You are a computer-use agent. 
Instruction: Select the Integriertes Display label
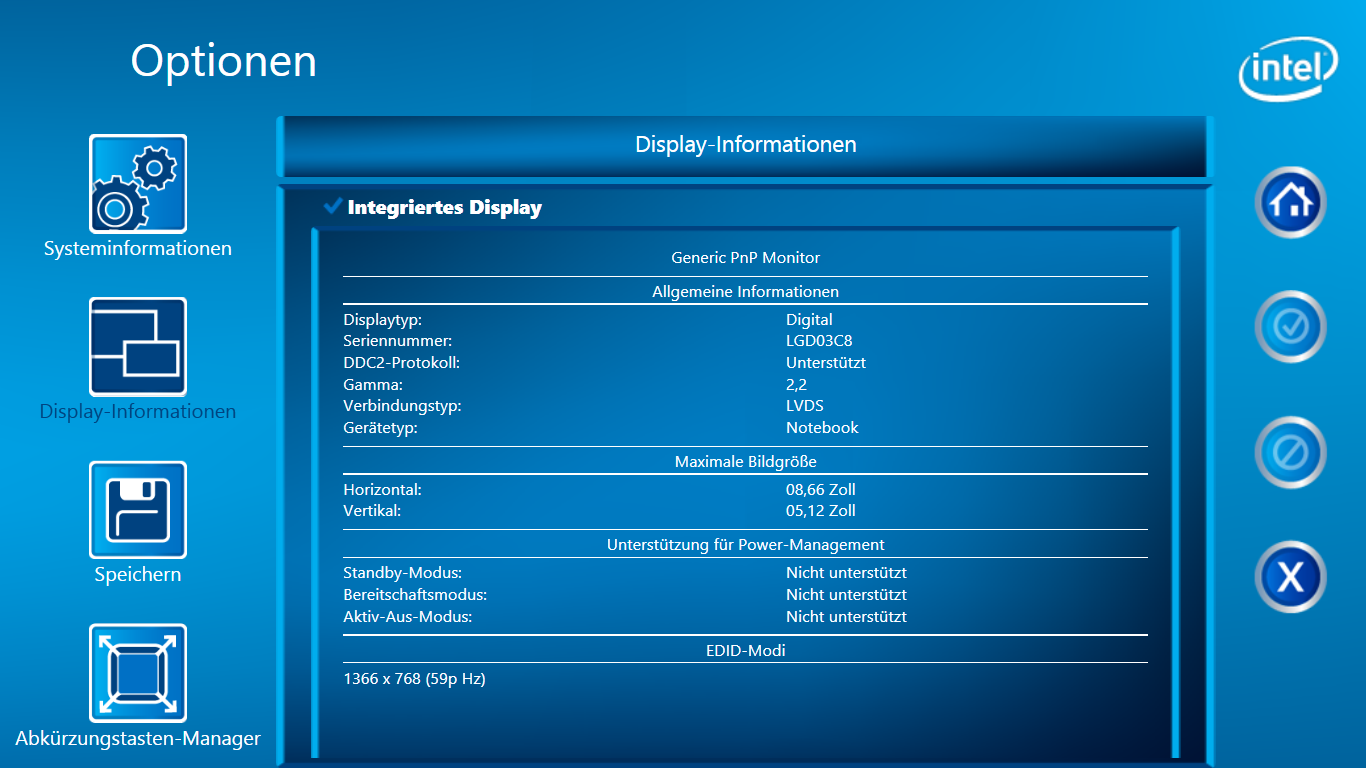[x=444, y=208]
